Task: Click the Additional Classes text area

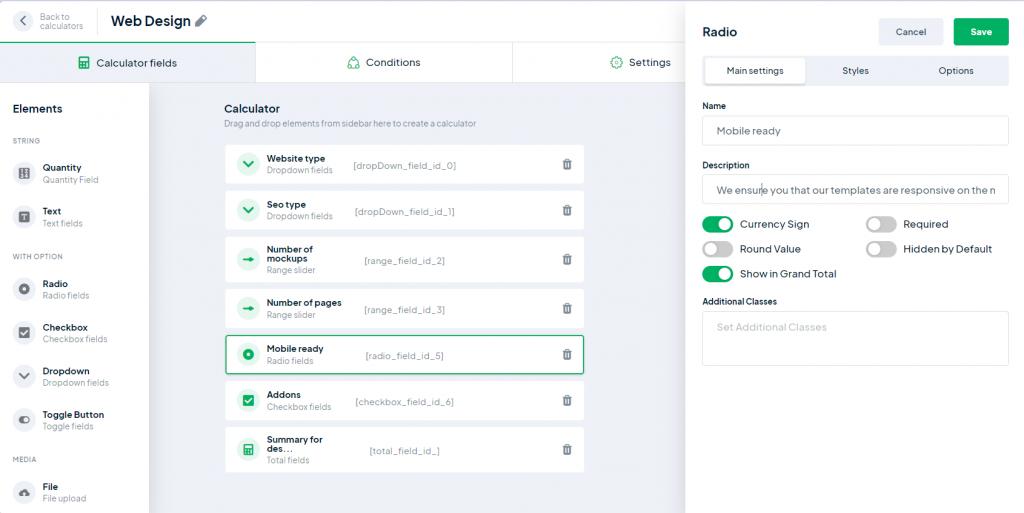Action: [856, 338]
